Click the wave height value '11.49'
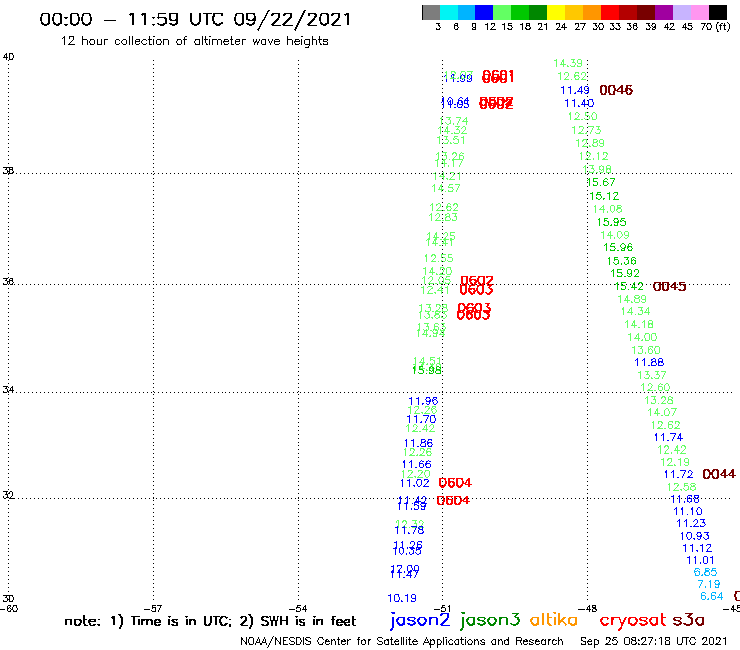Viewport: 740px width, 650px height. point(575,90)
